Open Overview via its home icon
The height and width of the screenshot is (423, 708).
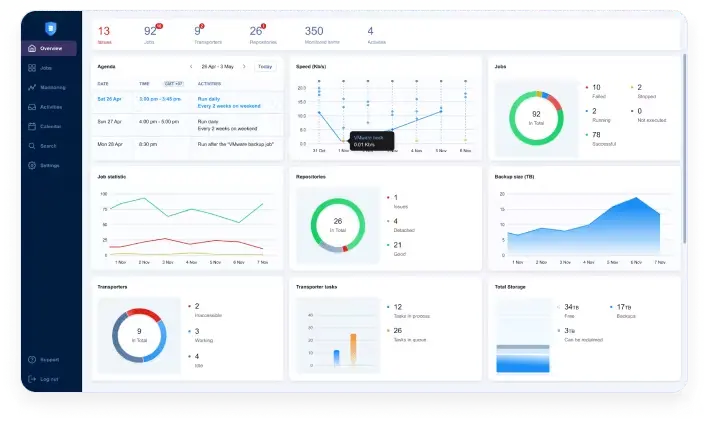tap(32, 48)
